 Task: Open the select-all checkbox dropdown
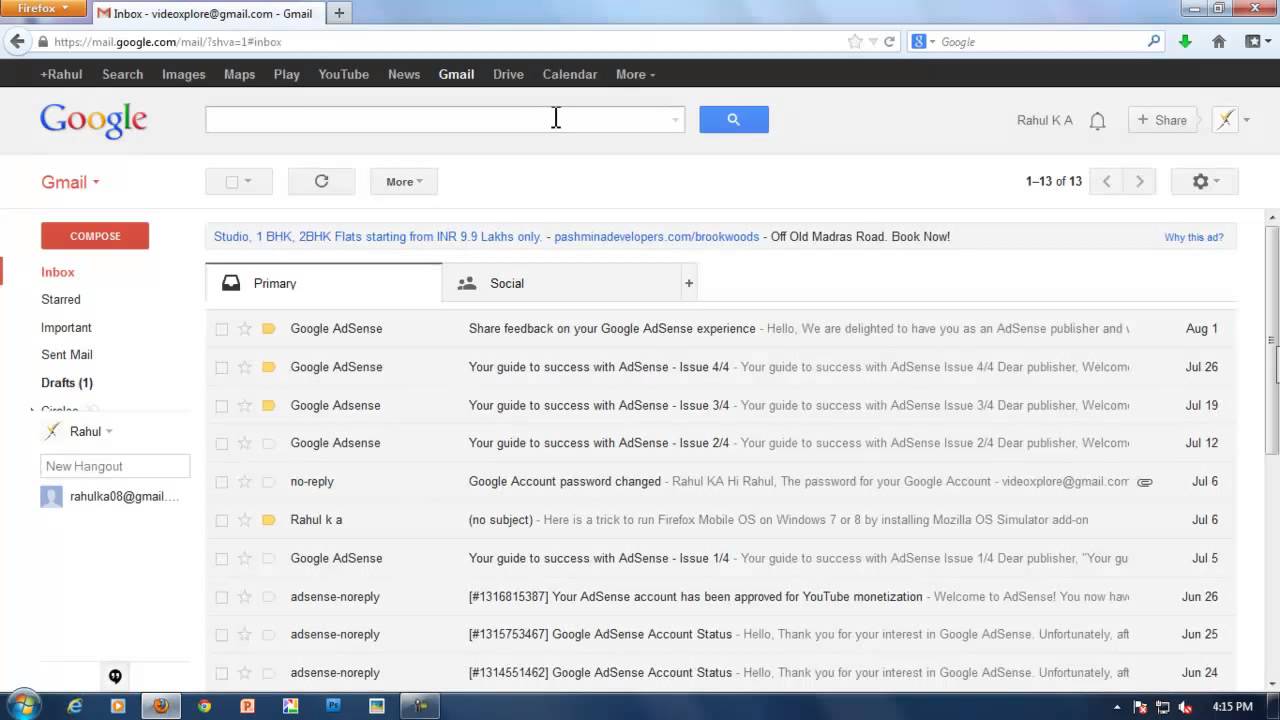[248, 181]
